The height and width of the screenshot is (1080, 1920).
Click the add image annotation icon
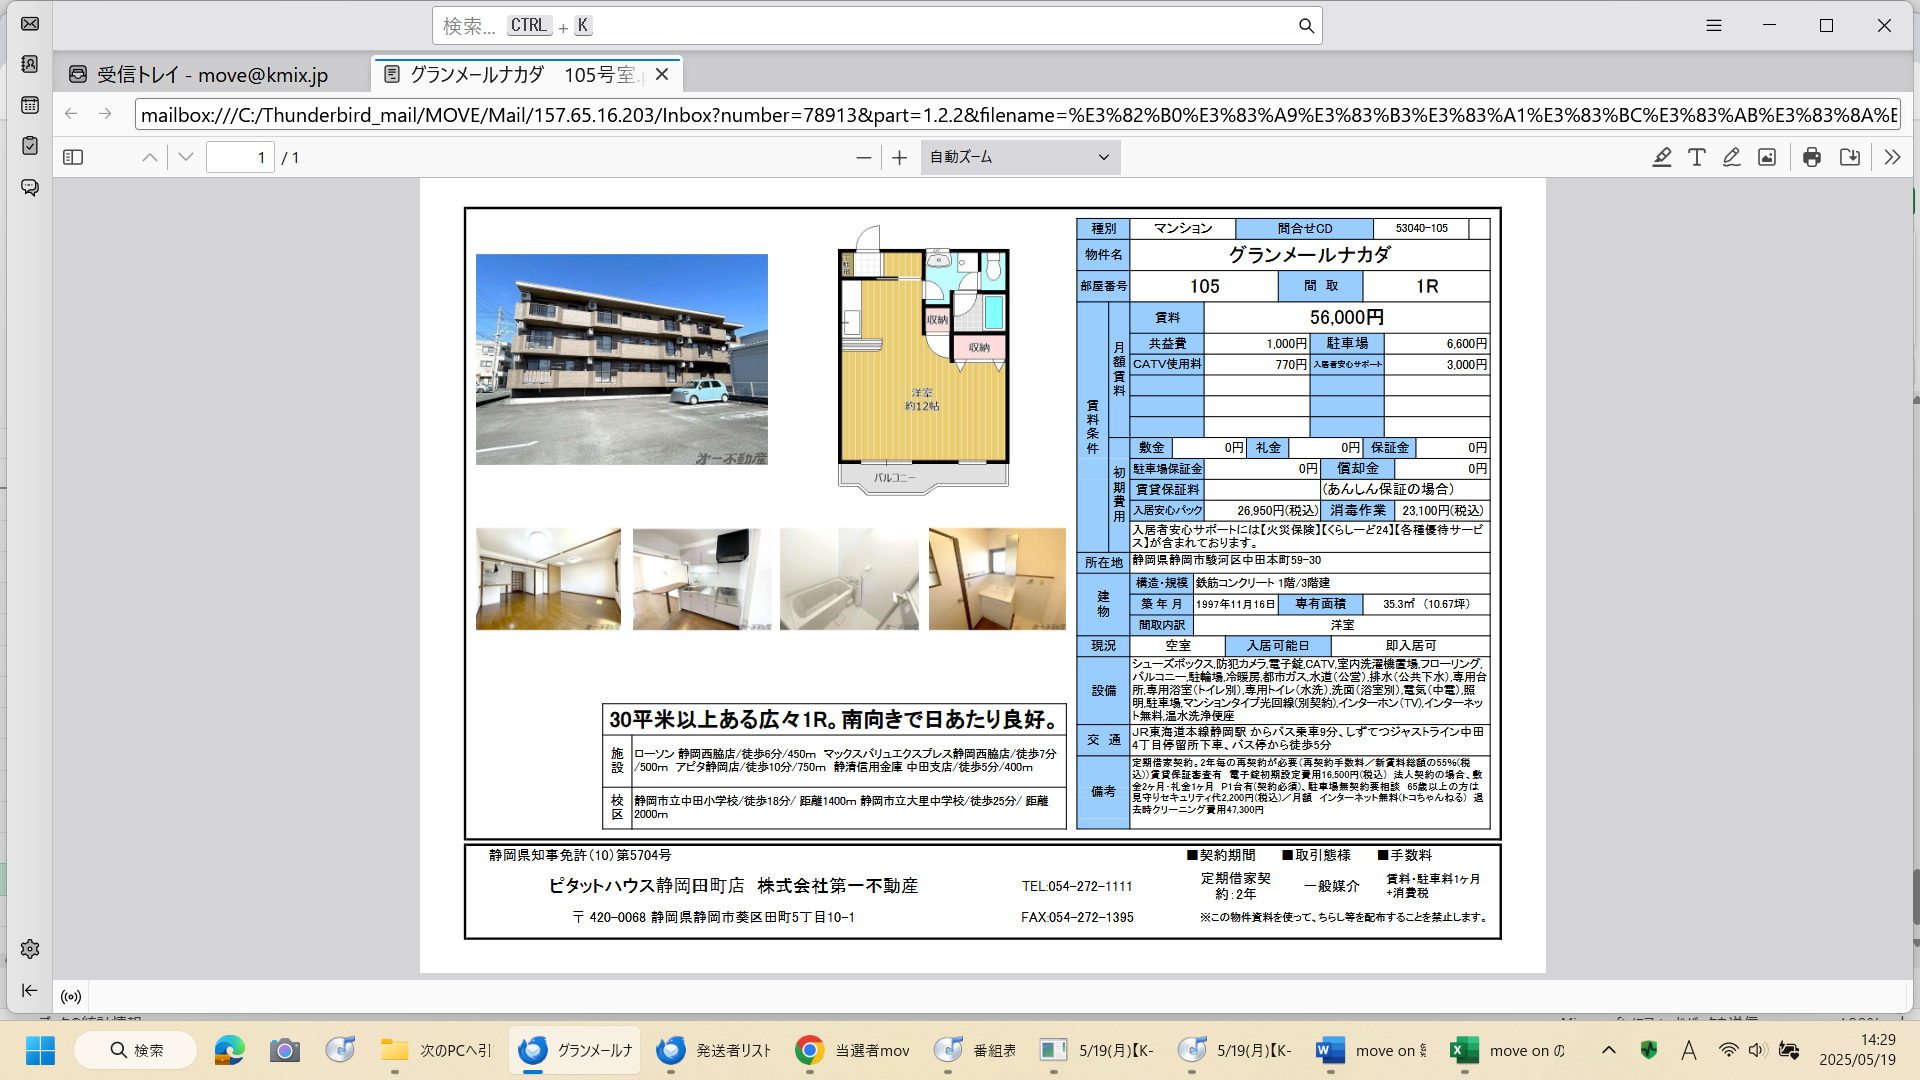point(1767,157)
